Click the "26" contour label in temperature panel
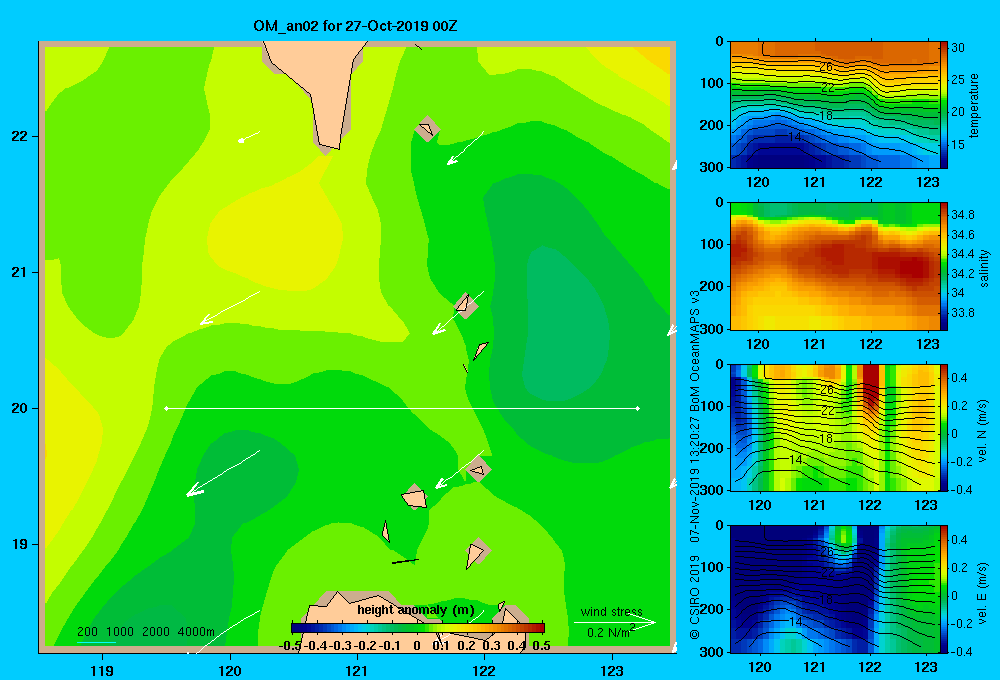Image resolution: width=1000 pixels, height=680 pixels. pos(826,67)
